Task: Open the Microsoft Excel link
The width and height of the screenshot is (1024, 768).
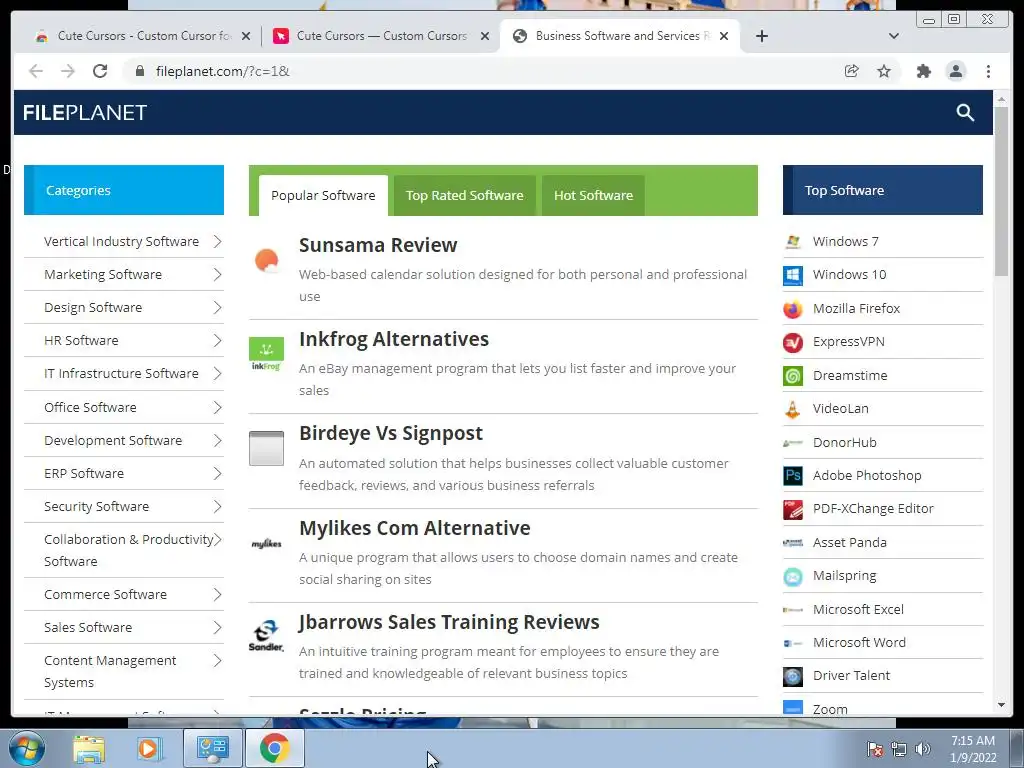Action: [858, 609]
